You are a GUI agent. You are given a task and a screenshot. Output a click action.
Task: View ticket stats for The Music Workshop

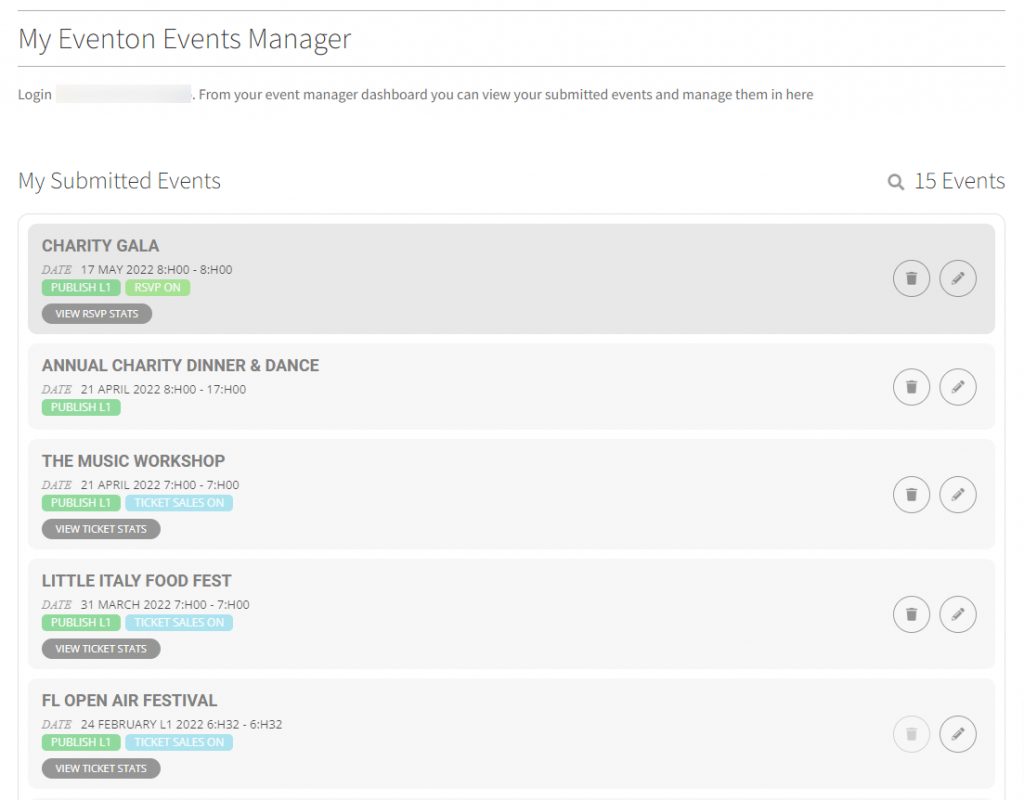[101, 529]
